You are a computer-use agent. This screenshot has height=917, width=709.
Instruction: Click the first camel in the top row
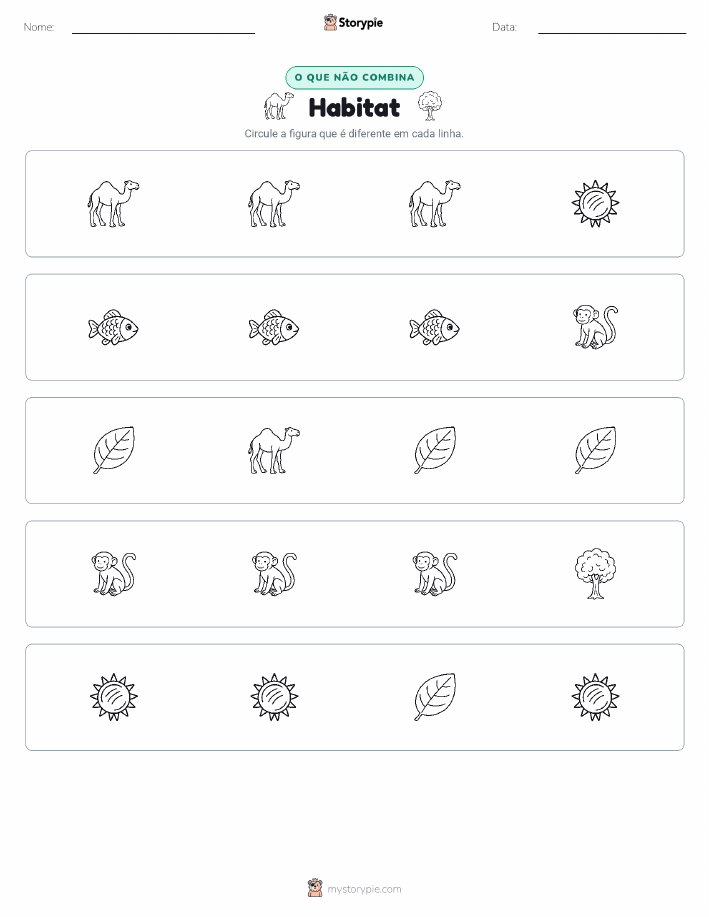(113, 204)
